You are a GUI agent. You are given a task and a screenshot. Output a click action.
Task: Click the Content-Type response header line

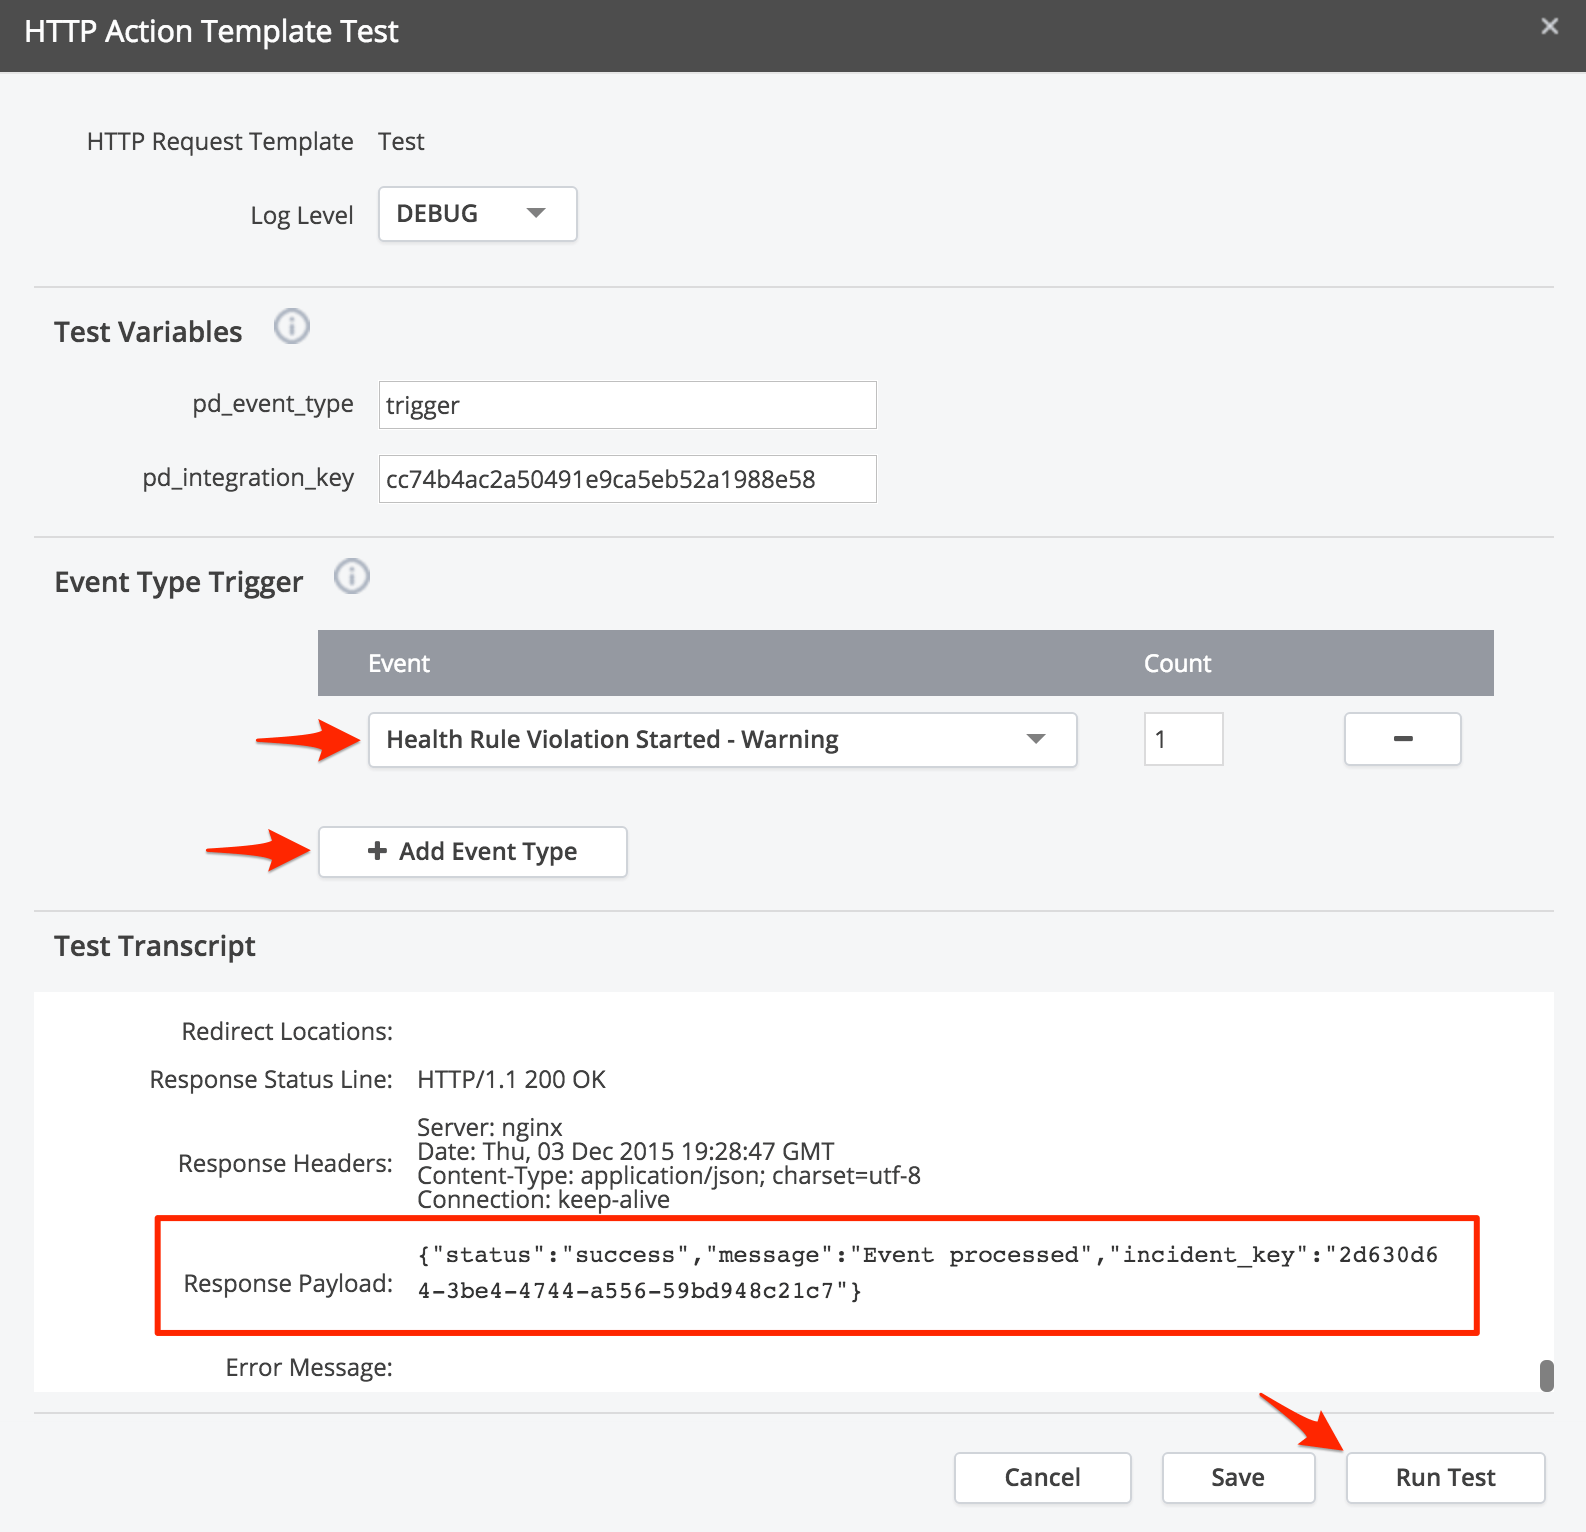pyautogui.click(x=668, y=1176)
